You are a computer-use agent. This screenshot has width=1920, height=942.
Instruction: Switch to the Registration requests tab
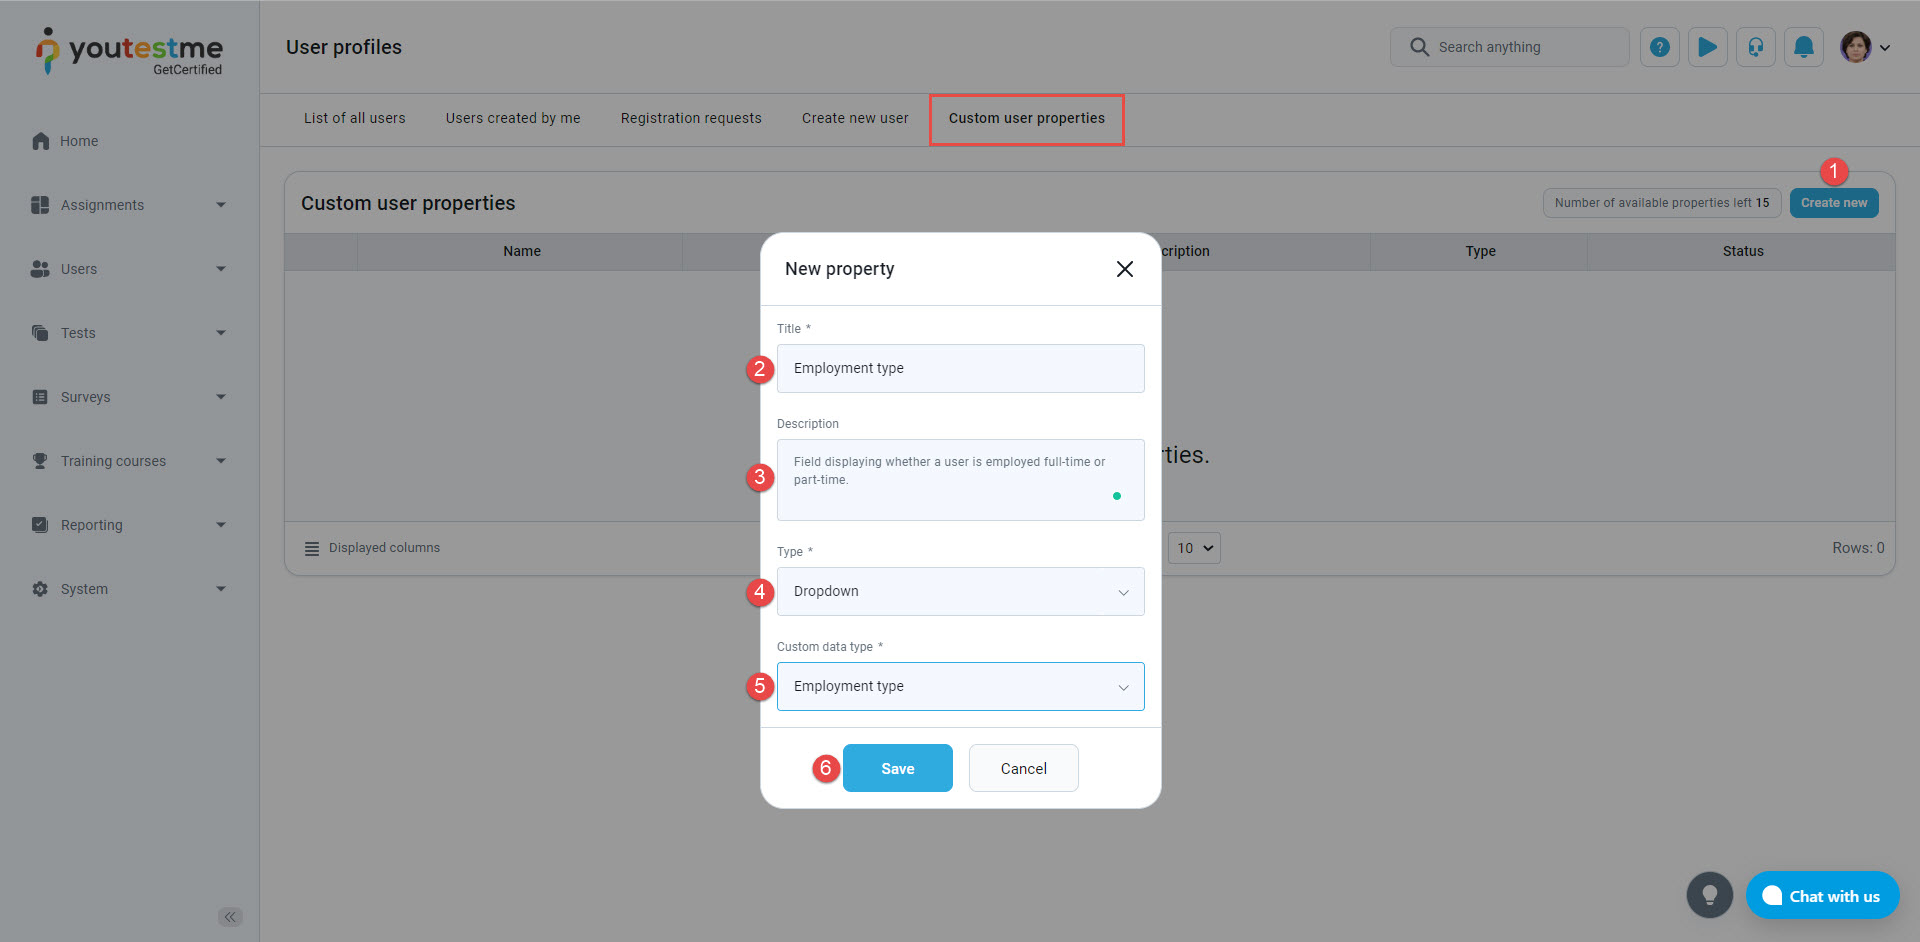tap(691, 118)
